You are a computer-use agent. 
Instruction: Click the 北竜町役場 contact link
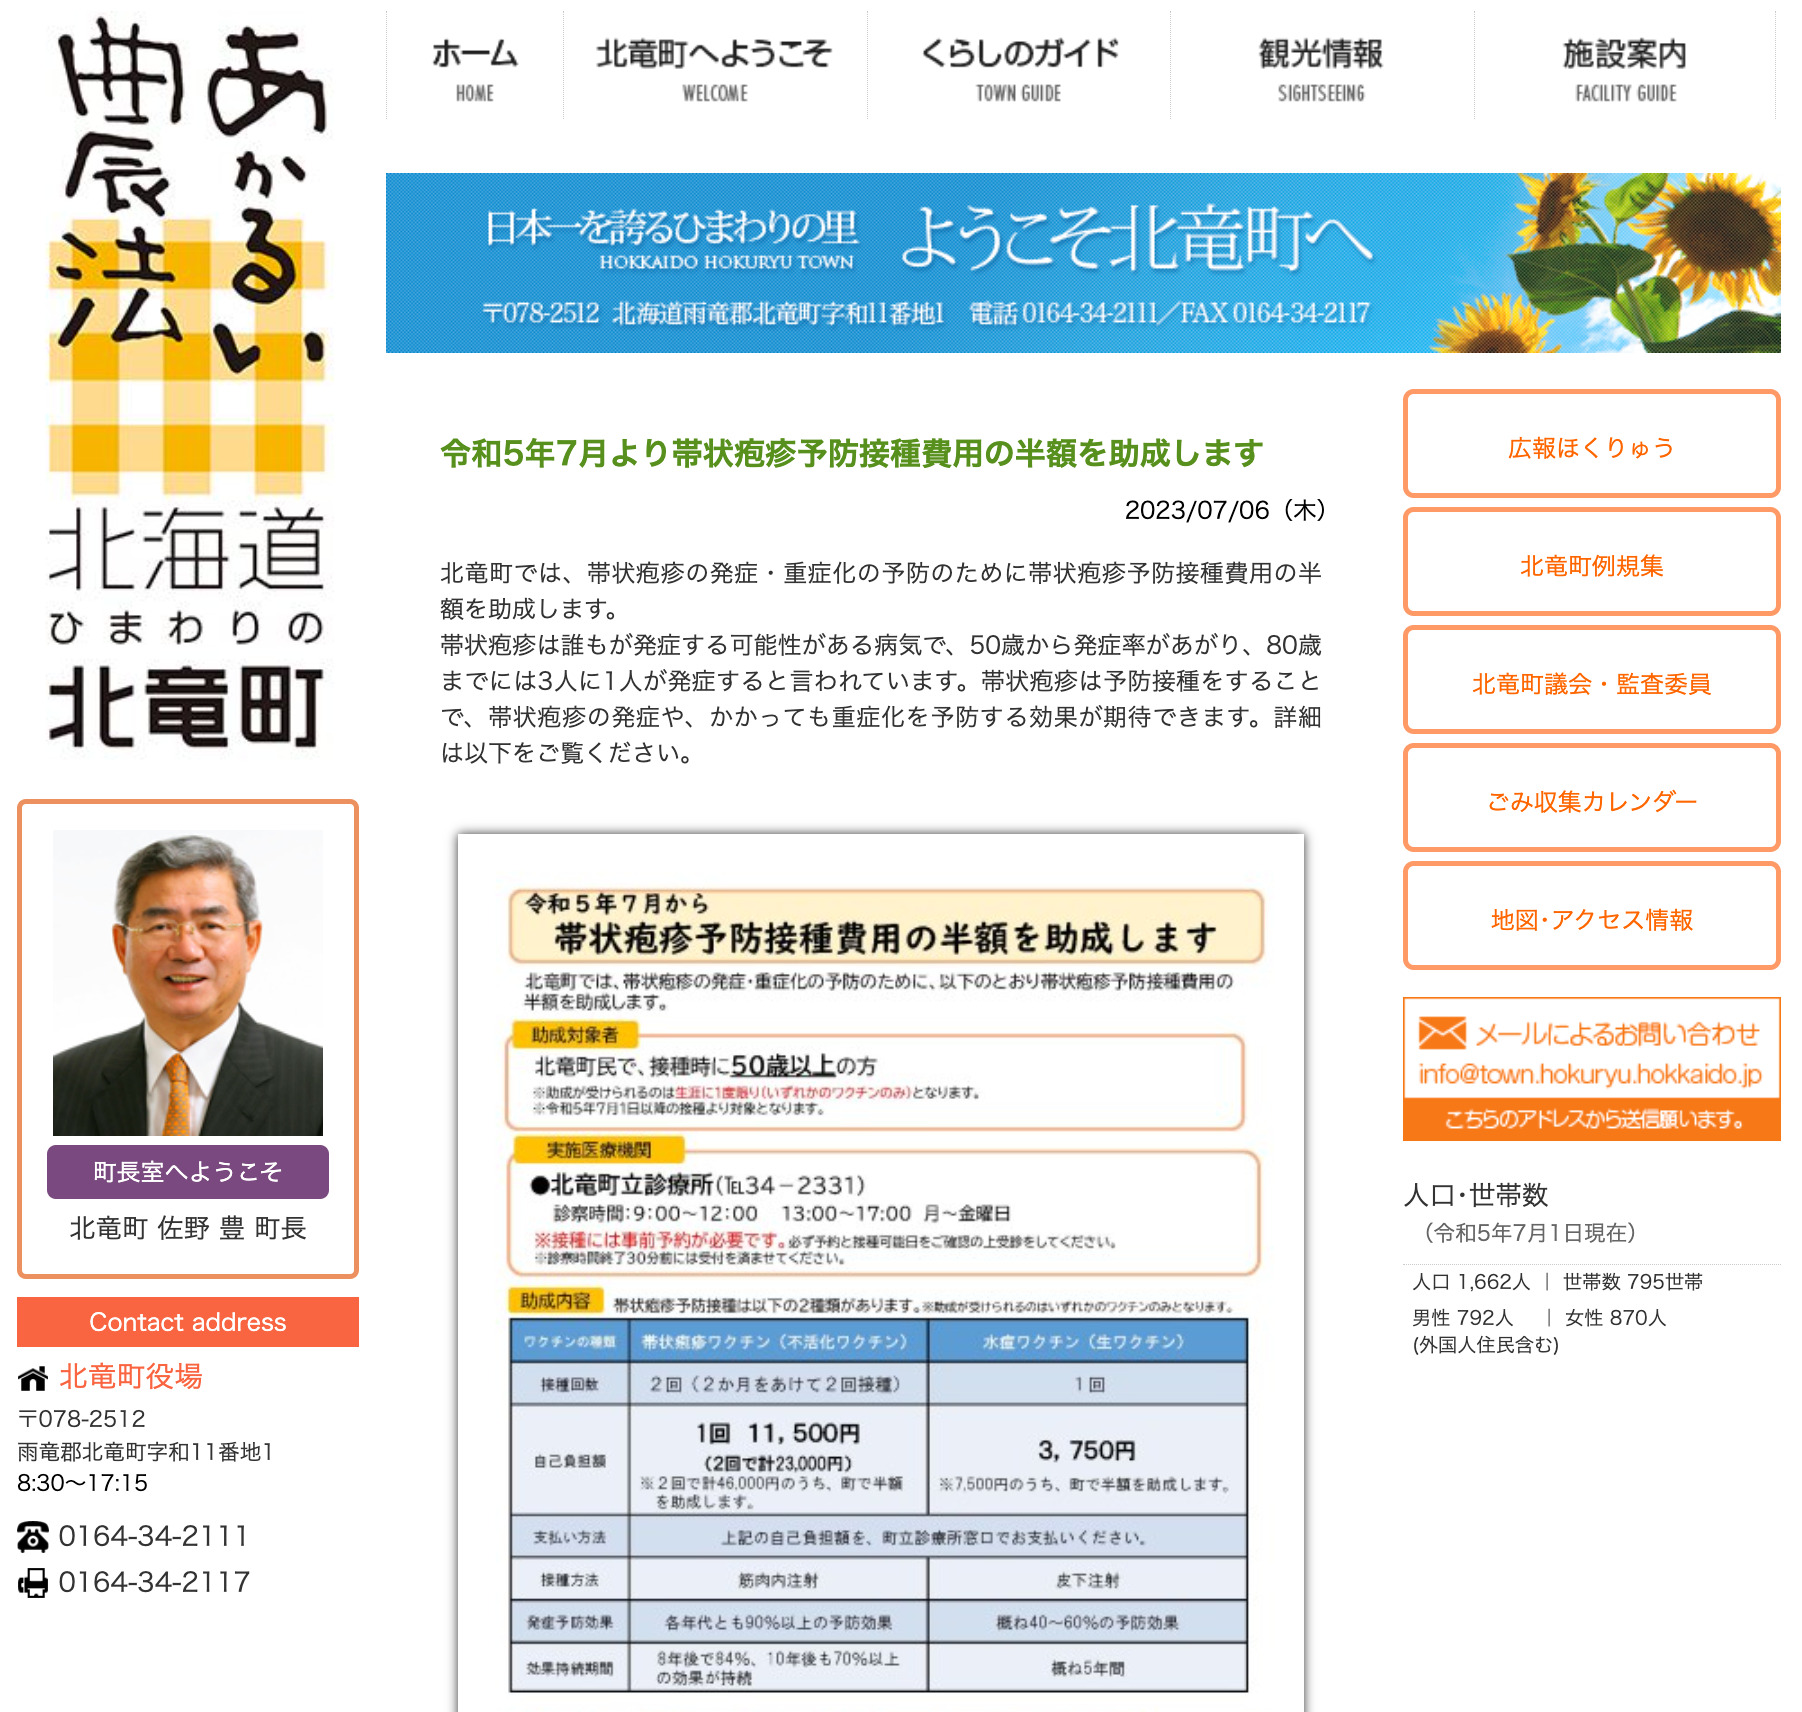(x=131, y=1377)
